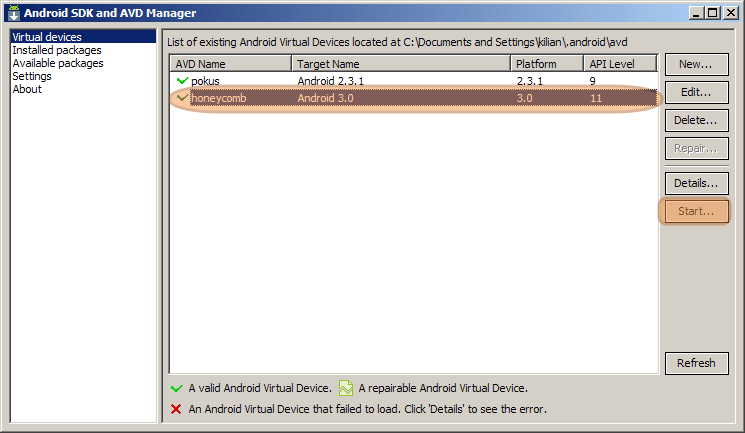Maximize the AVD Manager window
This screenshot has height=433, width=745.
pyautogui.click(x=713, y=13)
